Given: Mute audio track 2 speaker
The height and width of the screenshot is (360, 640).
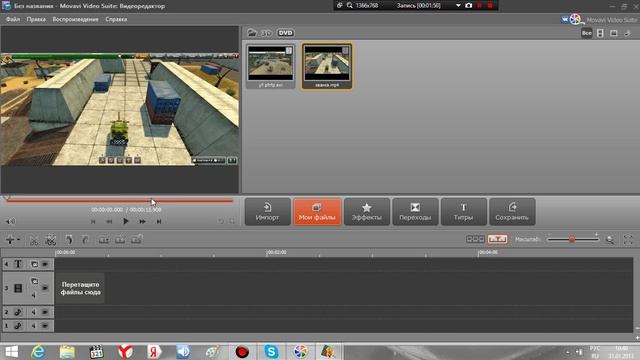Looking at the screenshot, I should [x=34, y=312].
